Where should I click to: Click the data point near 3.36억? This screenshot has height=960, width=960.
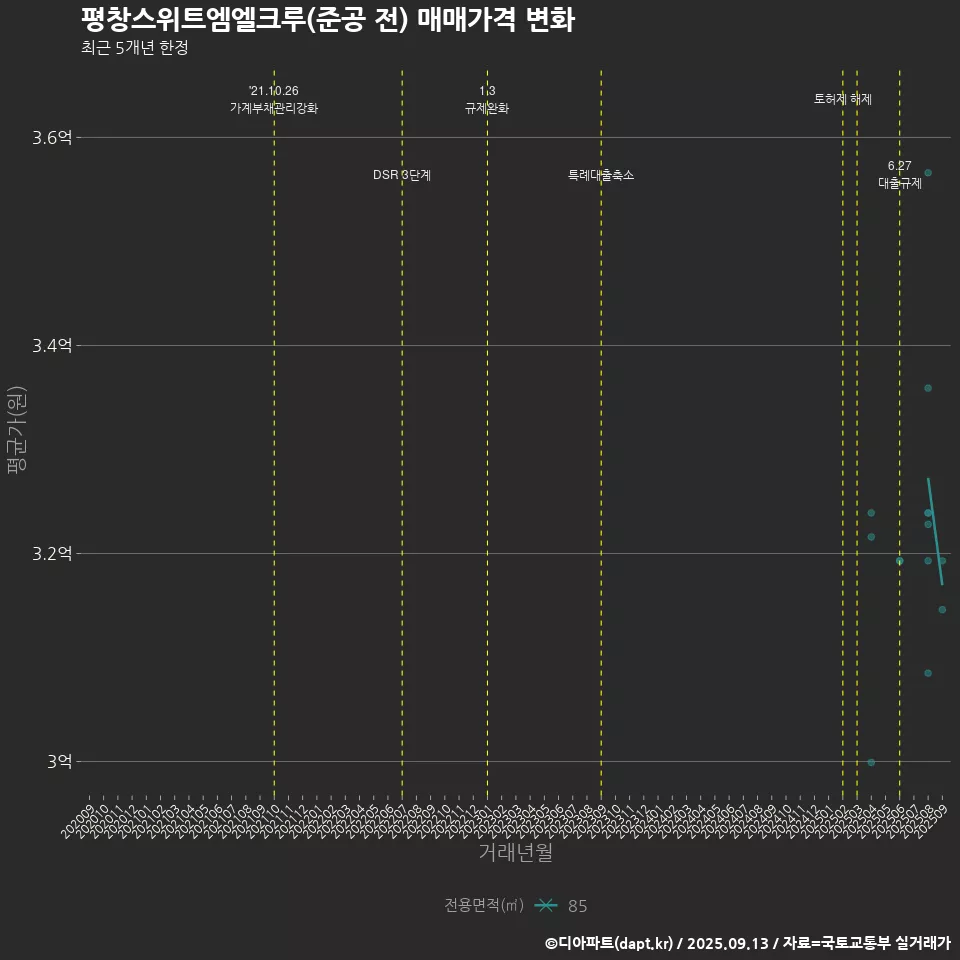point(928,388)
